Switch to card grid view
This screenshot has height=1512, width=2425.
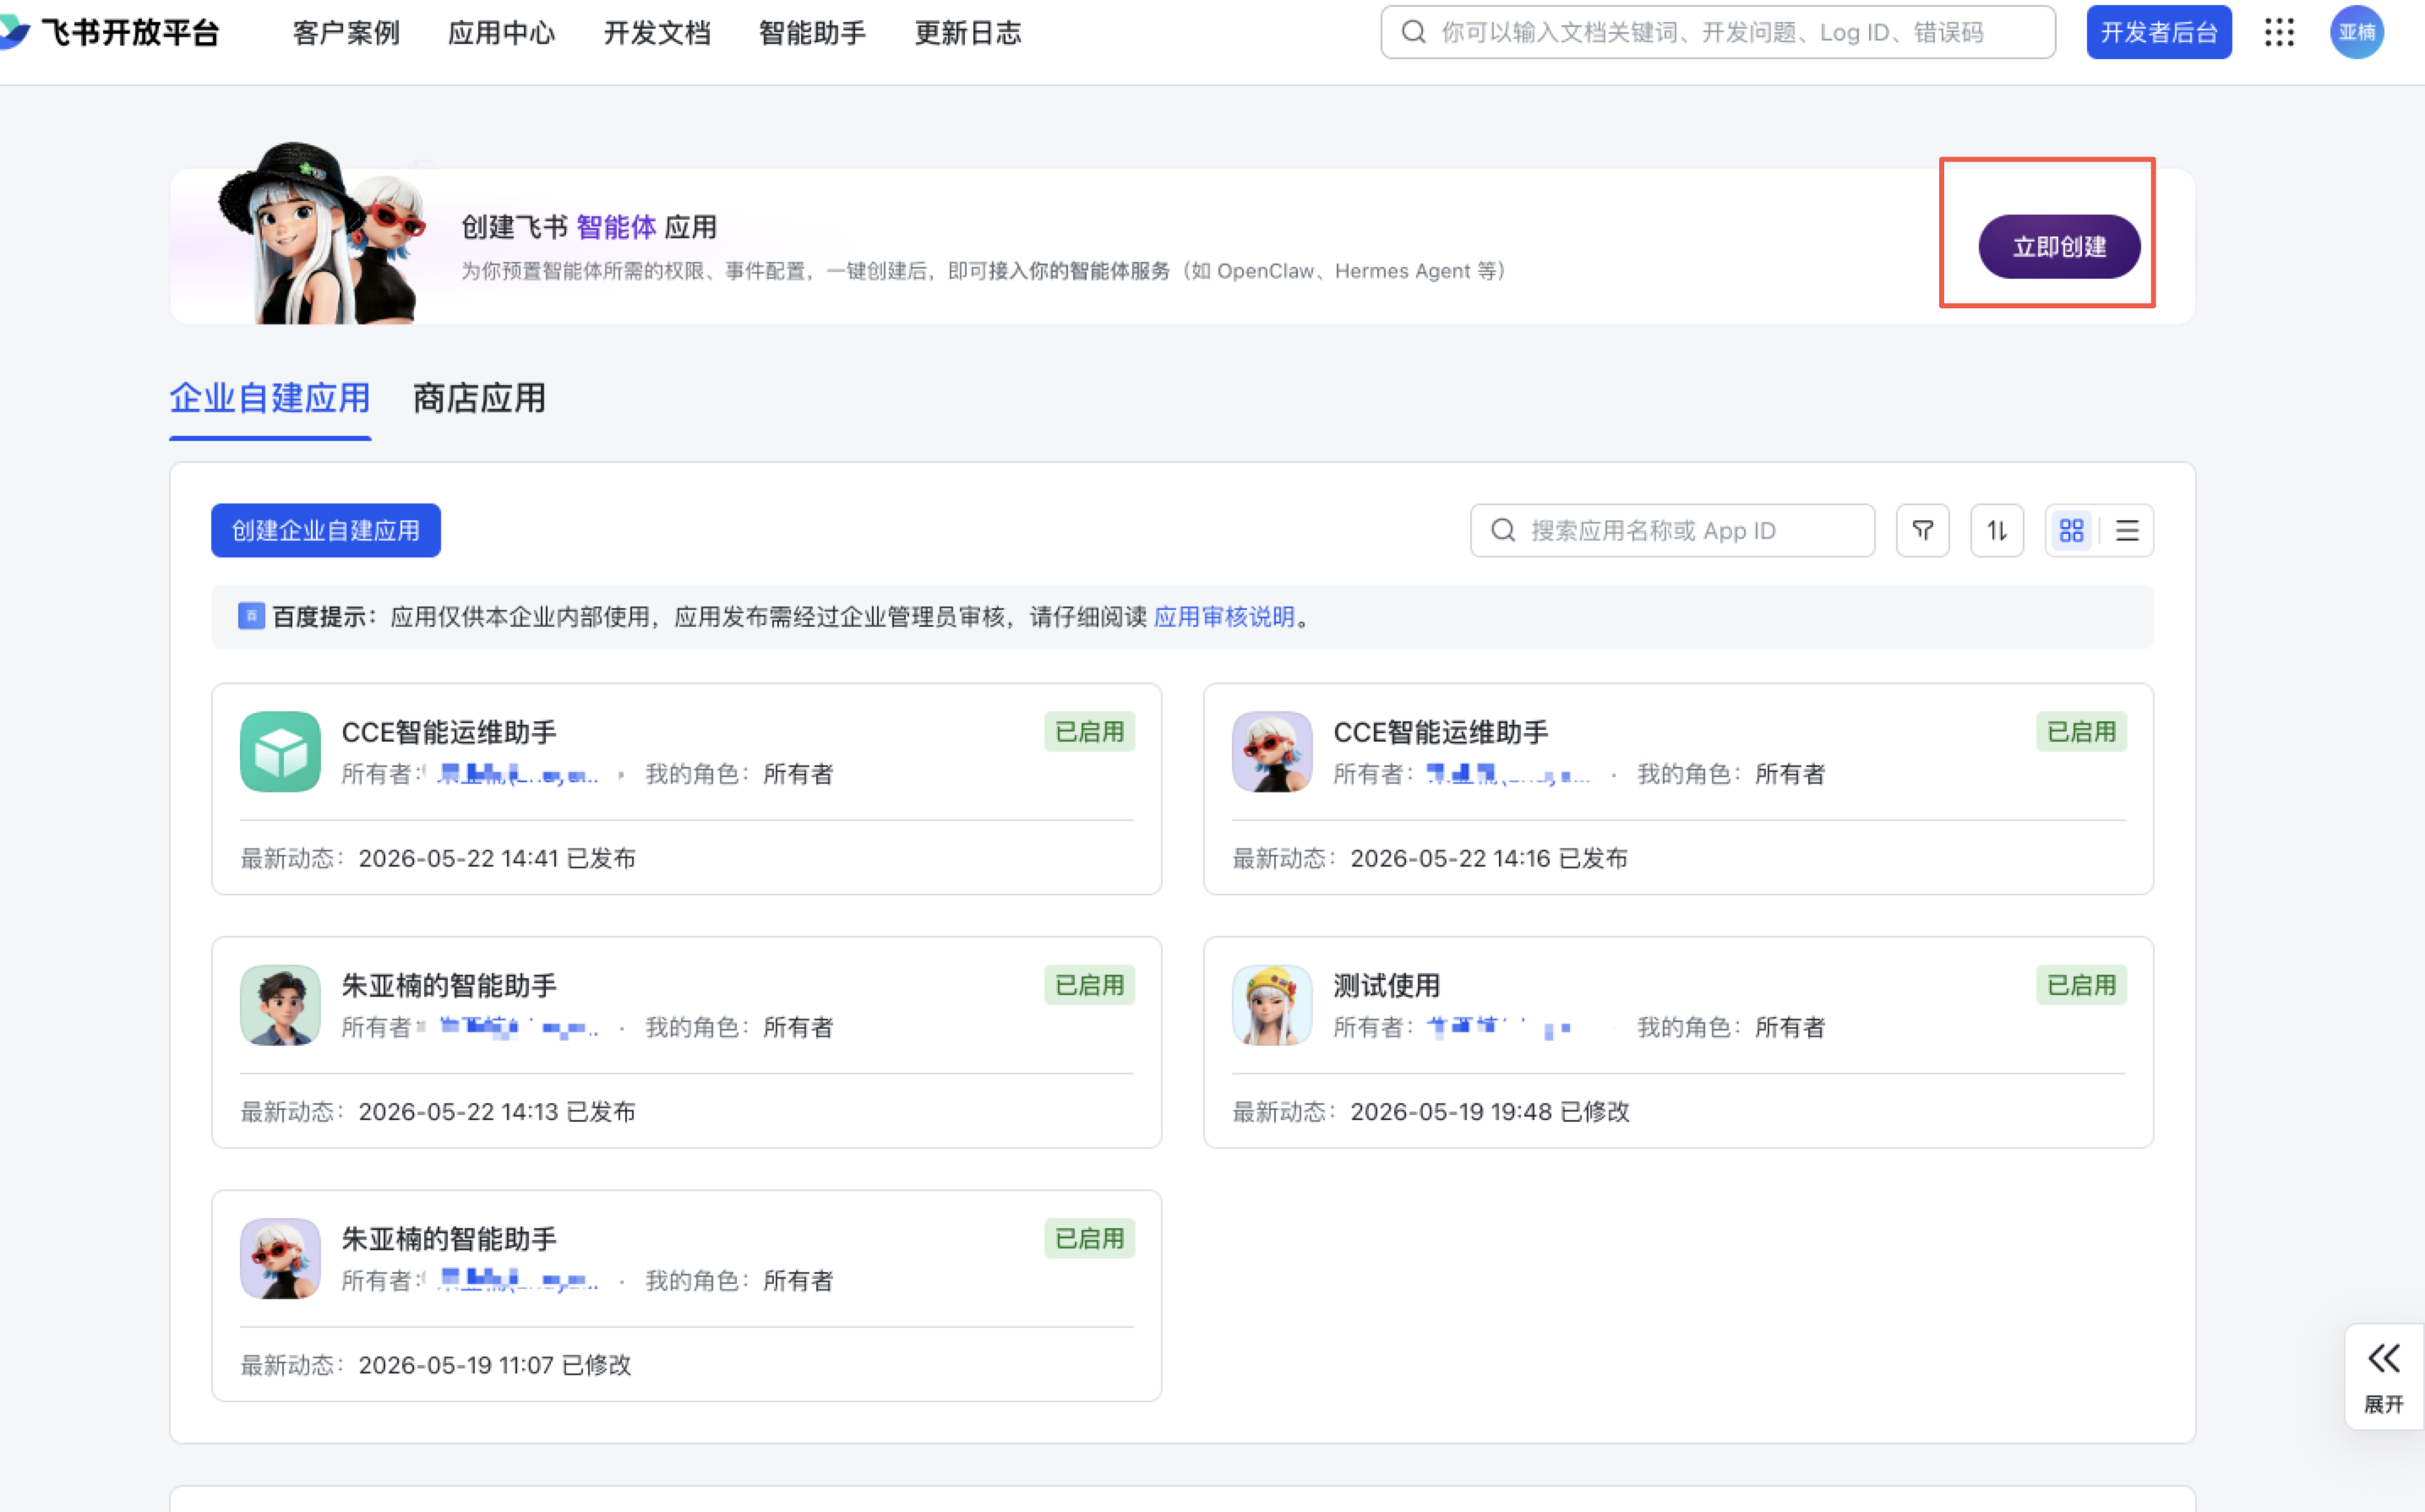pyautogui.click(x=2071, y=530)
